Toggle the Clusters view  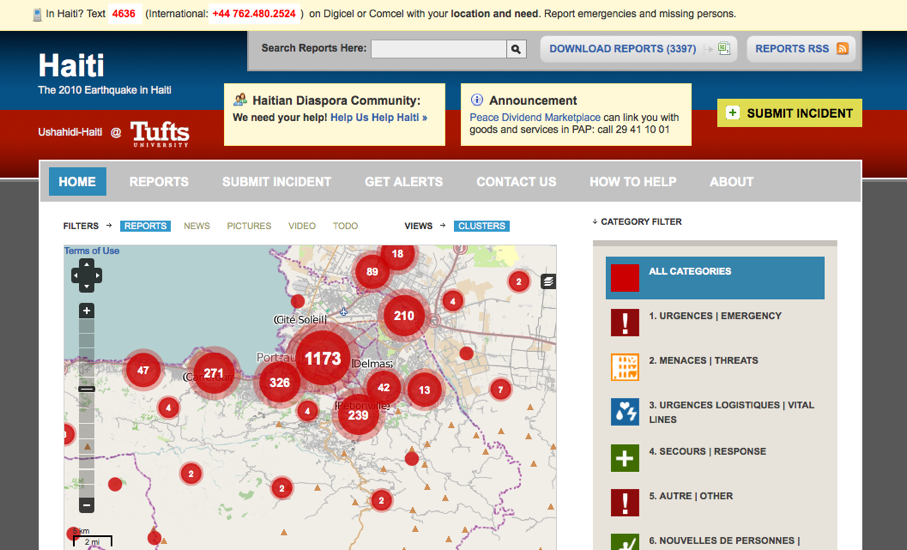pos(481,226)
